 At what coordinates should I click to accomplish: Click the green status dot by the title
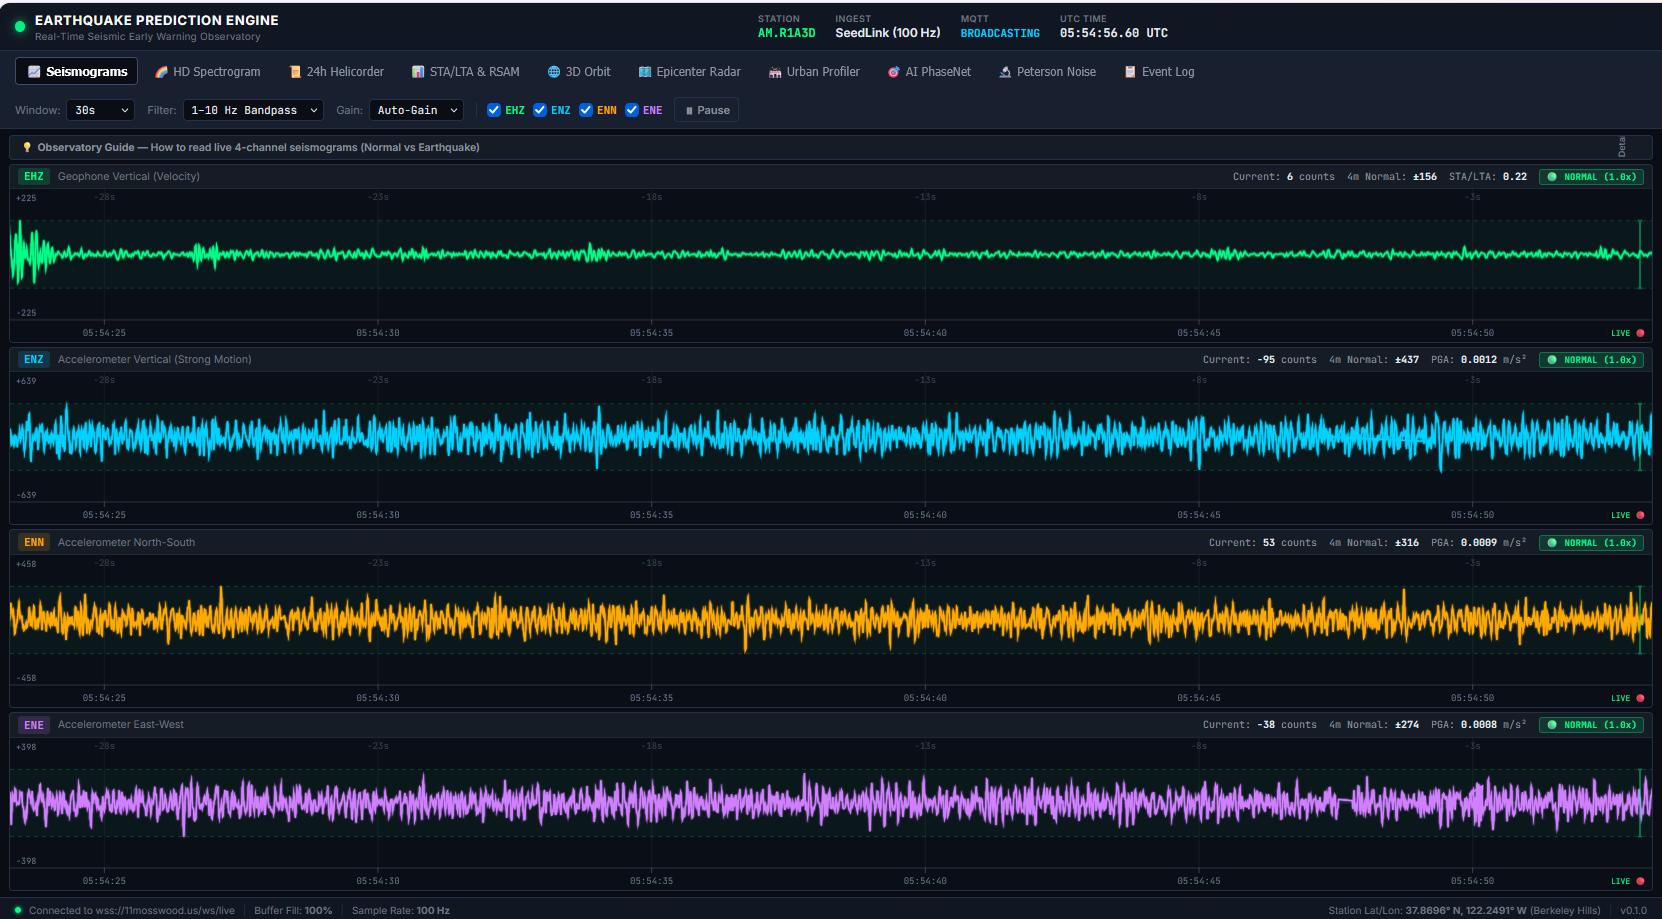tap(19, 27)
